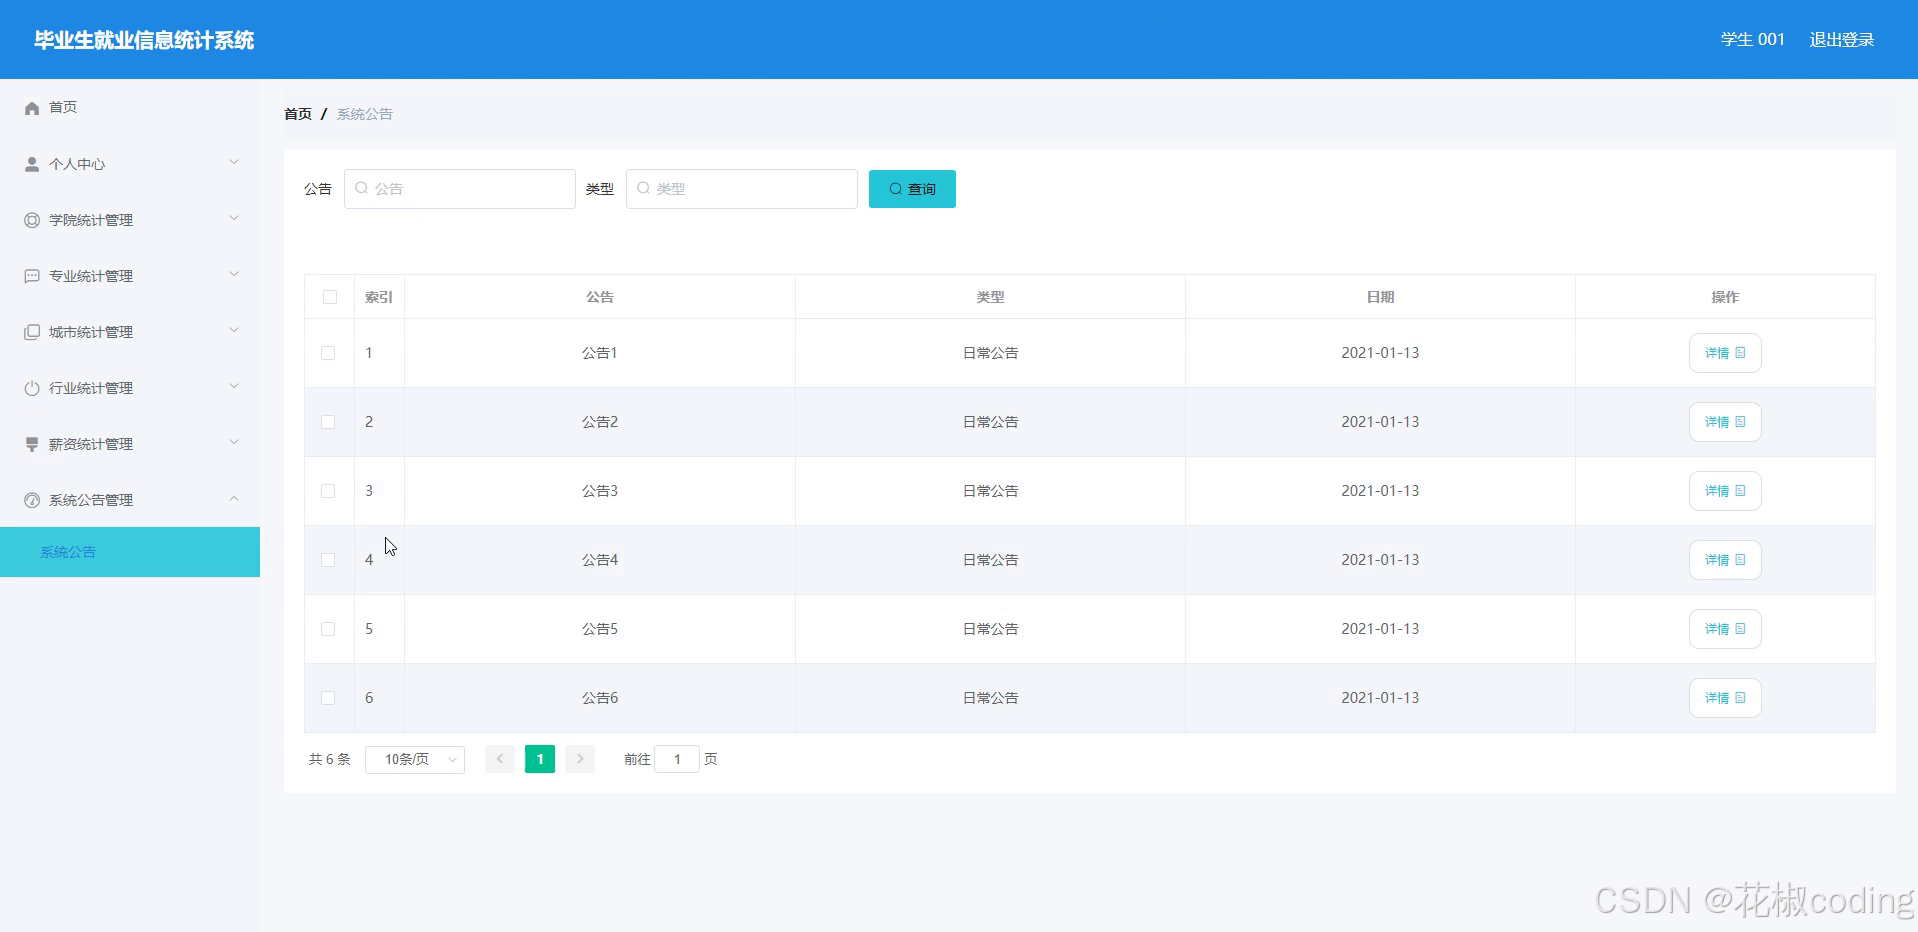Expand the 行业统计管理 menu chevron
Screen dimensions: 1918x932
[234, 386]
